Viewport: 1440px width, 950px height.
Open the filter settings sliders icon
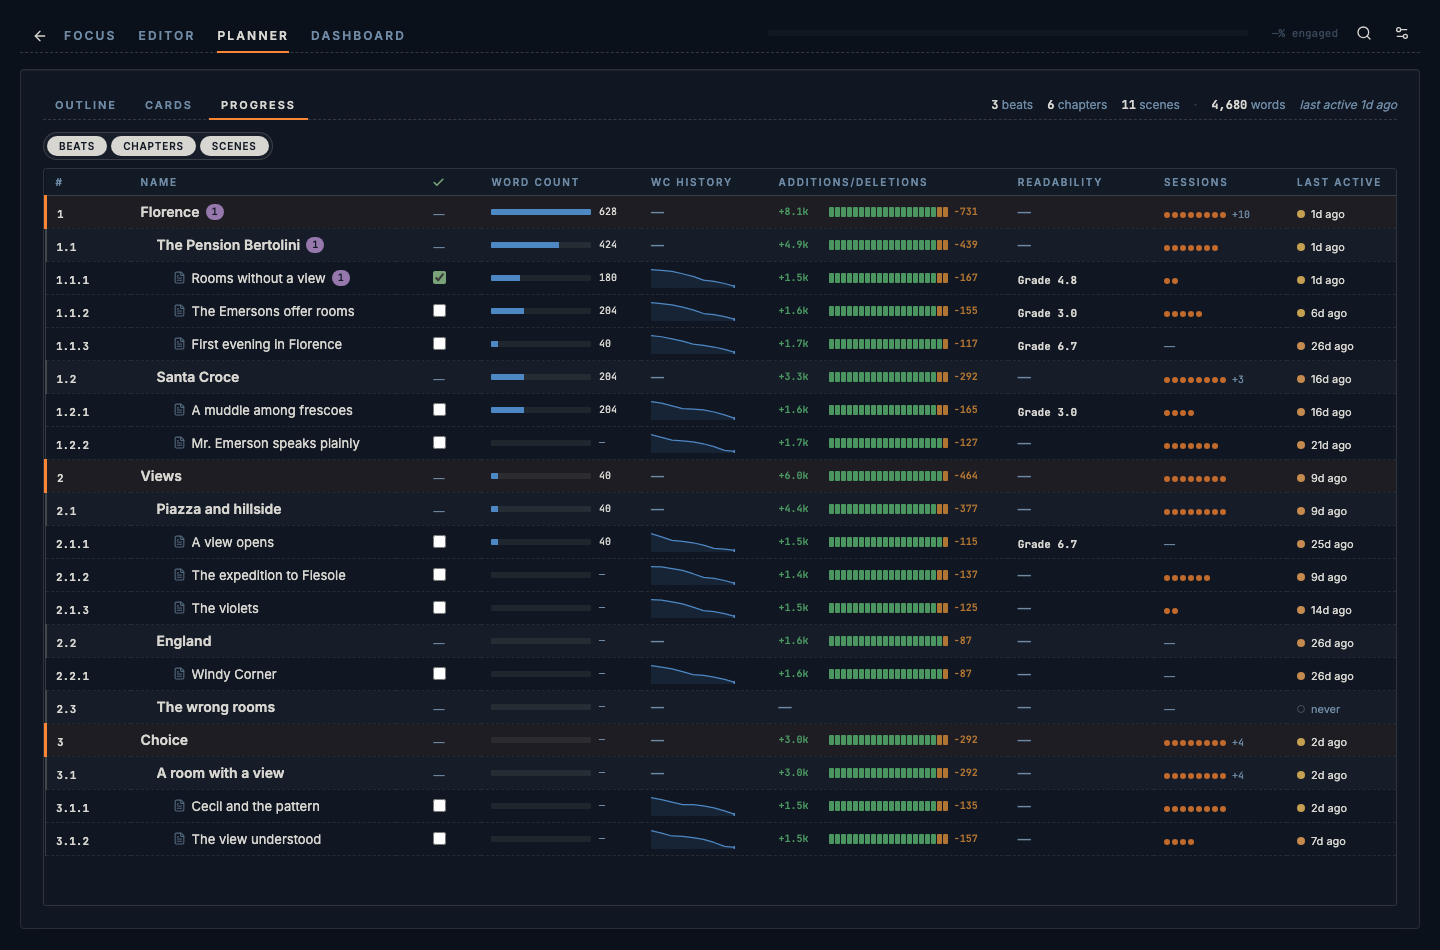(1402, 33)
